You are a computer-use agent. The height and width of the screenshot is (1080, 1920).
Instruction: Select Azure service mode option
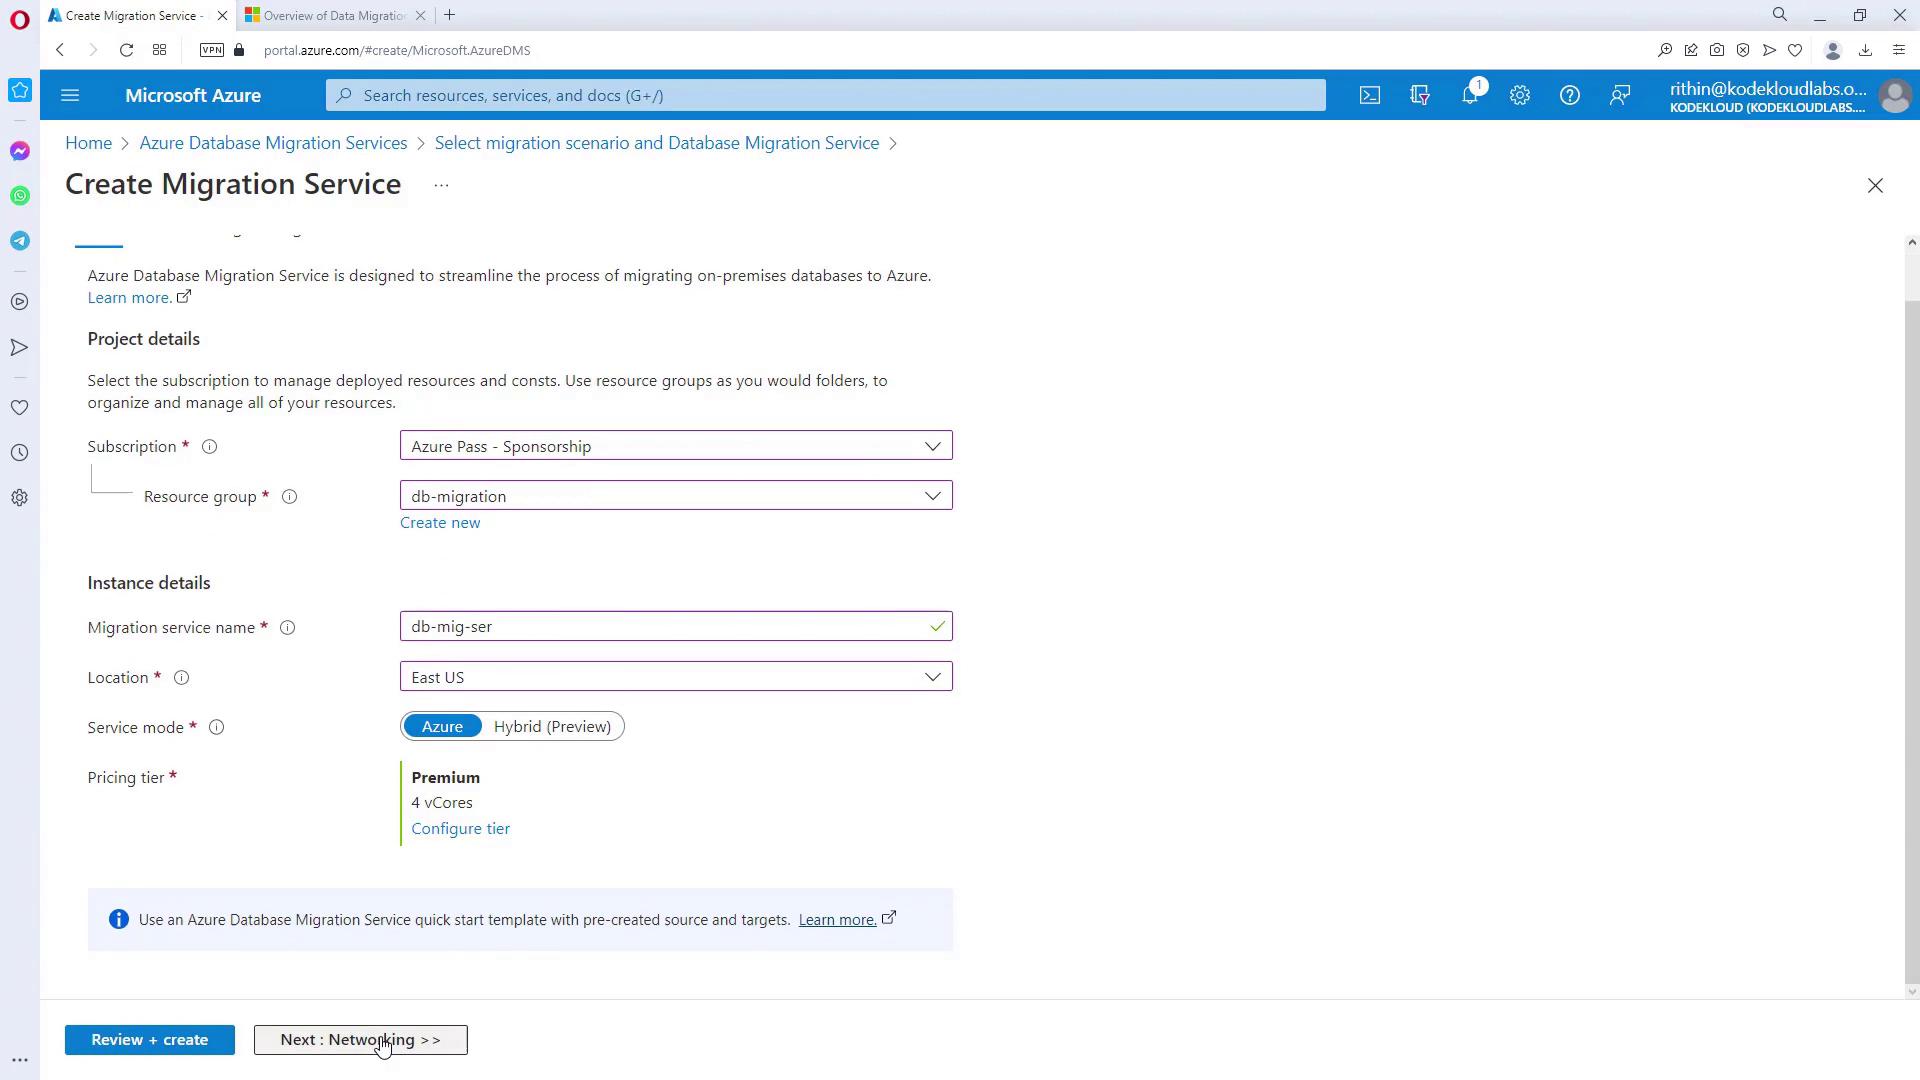pos(442,727)
